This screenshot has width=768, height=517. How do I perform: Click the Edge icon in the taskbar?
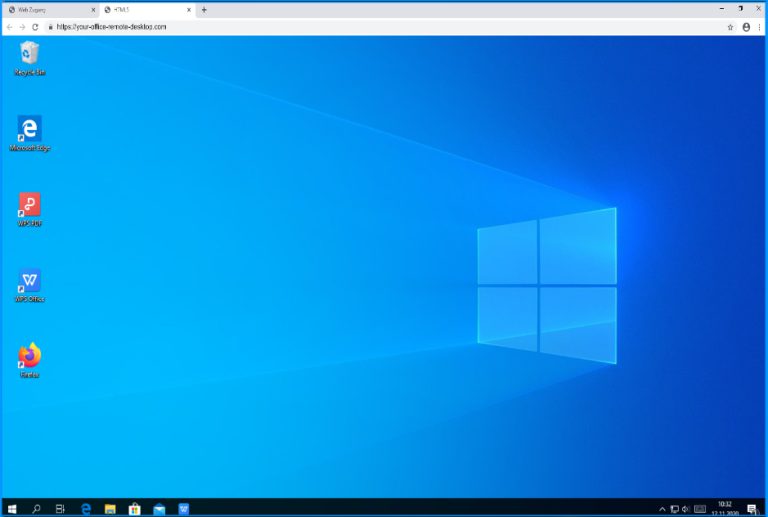click(85, 509)
